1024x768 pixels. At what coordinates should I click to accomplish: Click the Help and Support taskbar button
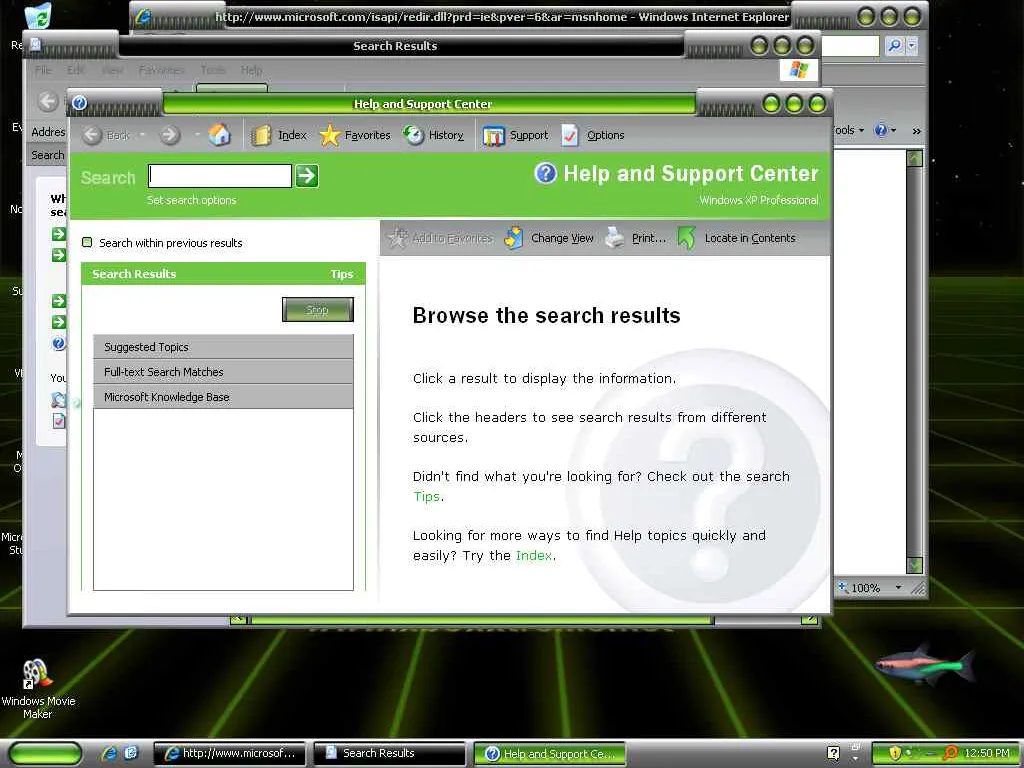point(550,754)
